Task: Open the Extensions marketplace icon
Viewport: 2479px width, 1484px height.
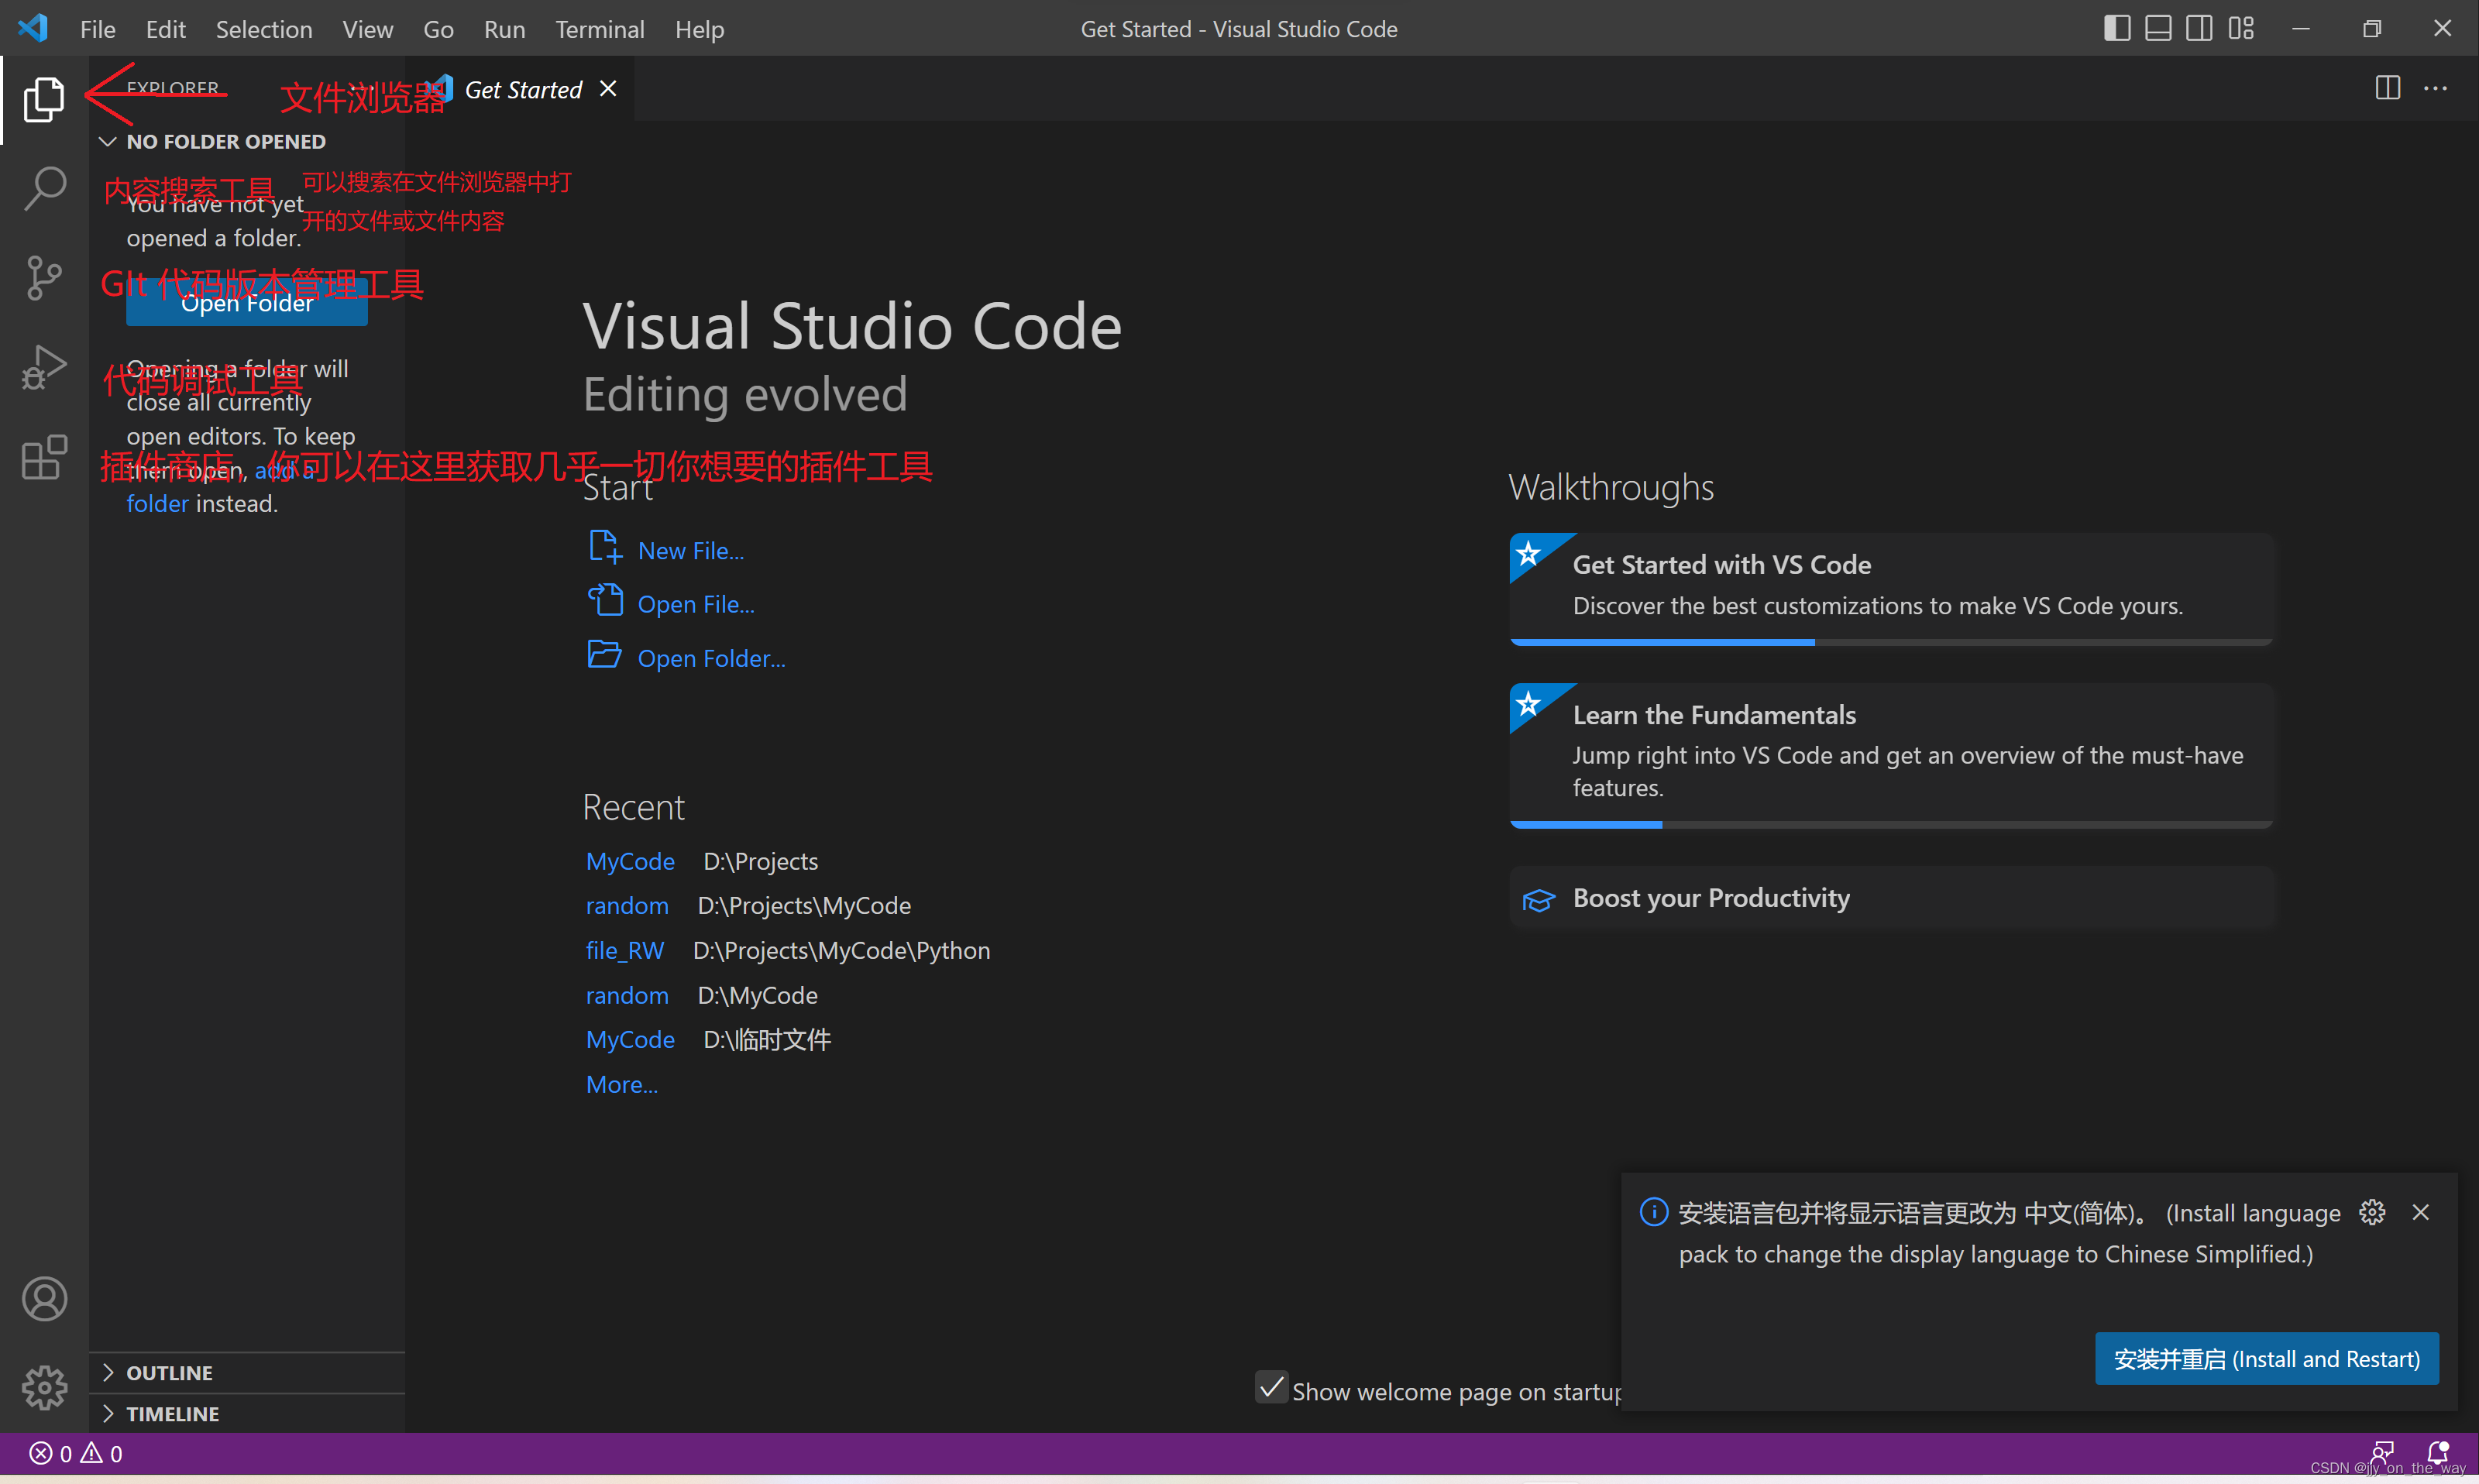Action: coord(44,457)
